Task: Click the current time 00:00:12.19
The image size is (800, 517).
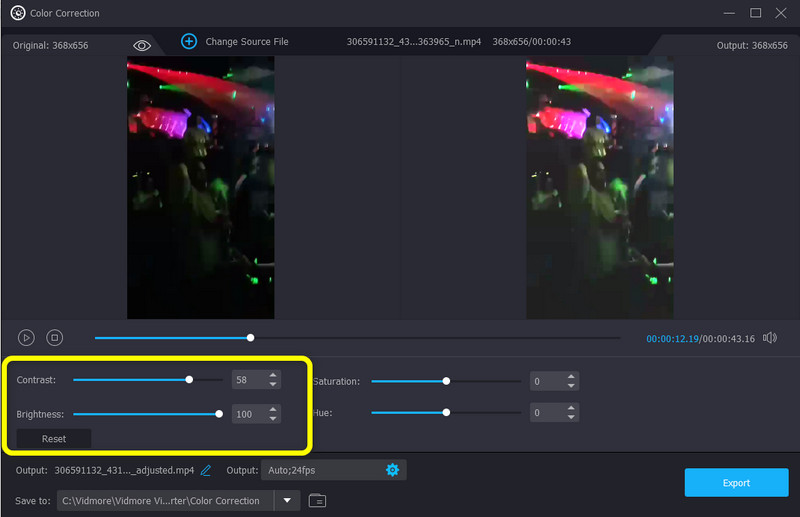Action: tap(672, 338)
